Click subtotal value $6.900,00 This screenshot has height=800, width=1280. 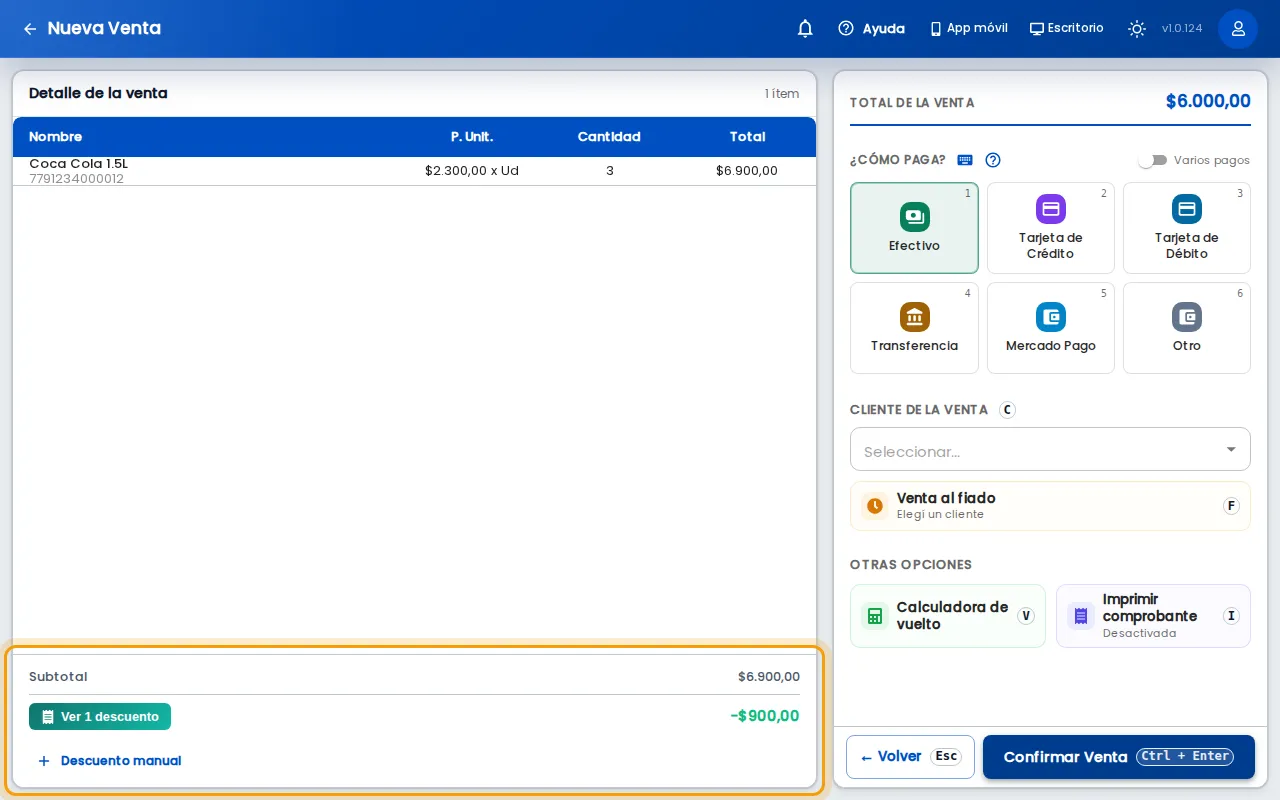pyautogui.click(x=769, y=677)
